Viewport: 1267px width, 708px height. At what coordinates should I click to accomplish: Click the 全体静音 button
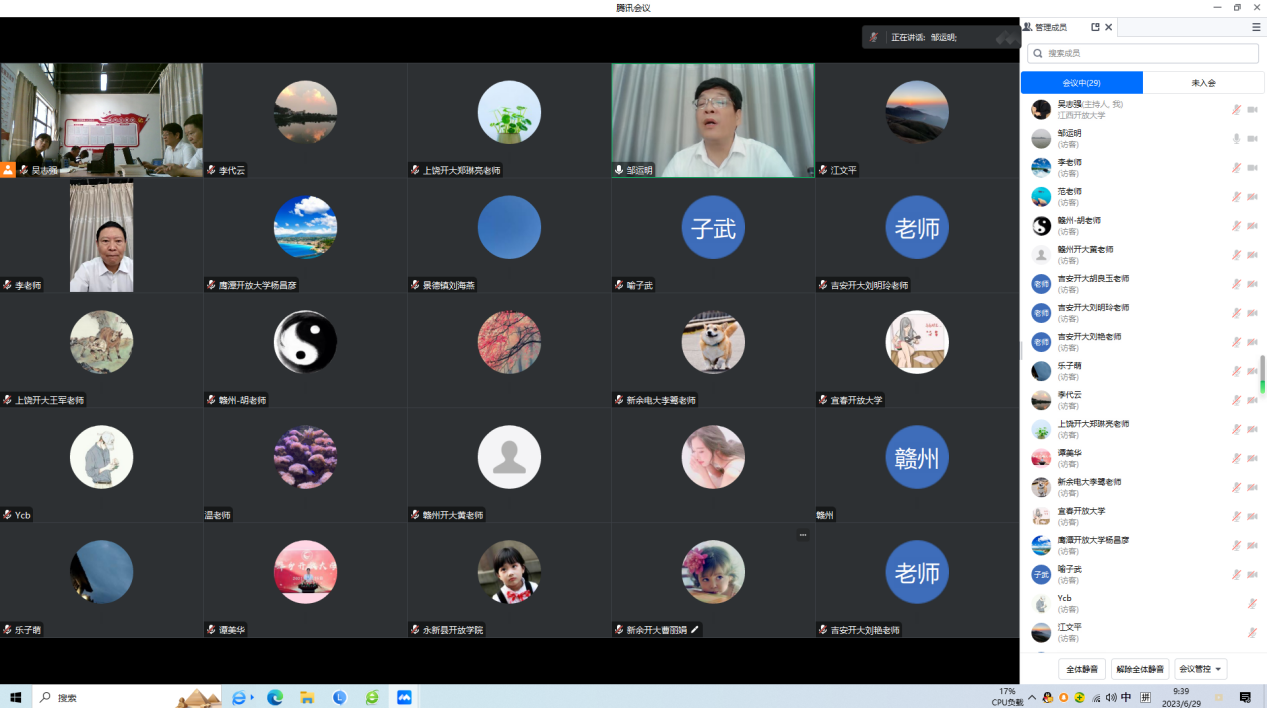(x=1081, y=669)
